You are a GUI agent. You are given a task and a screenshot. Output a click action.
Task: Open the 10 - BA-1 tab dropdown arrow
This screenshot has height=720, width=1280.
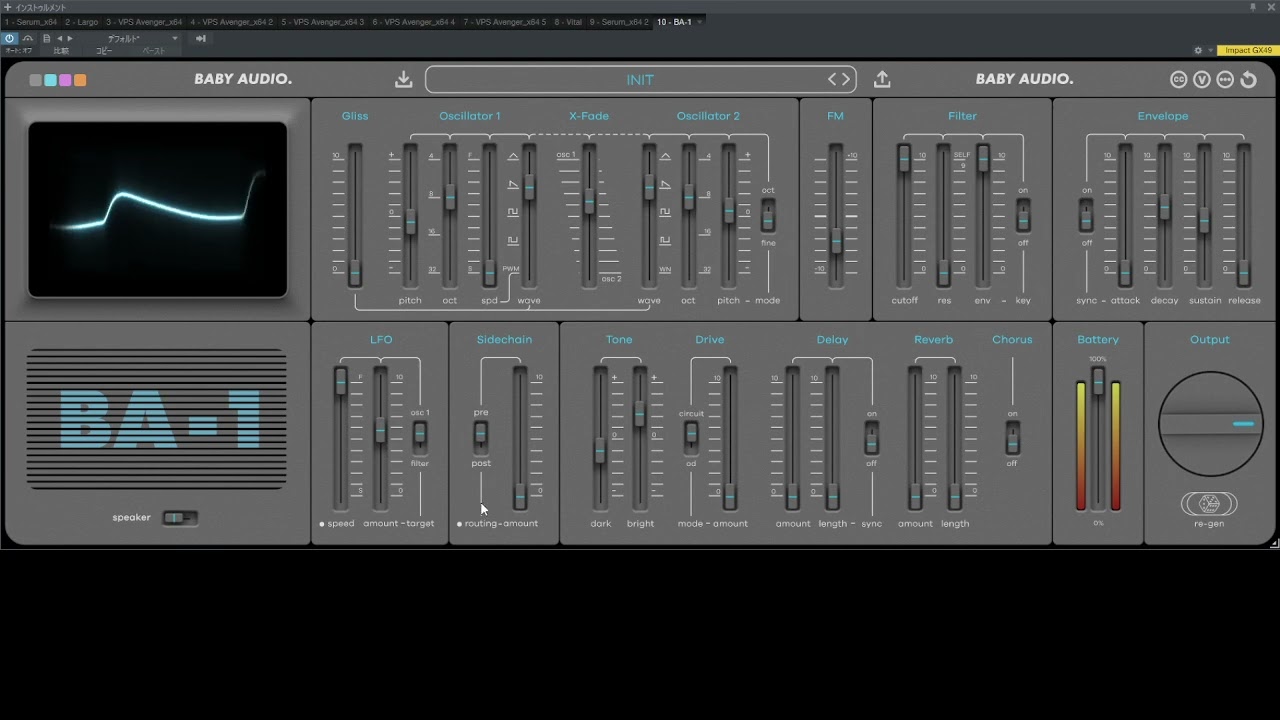[700, 21]
